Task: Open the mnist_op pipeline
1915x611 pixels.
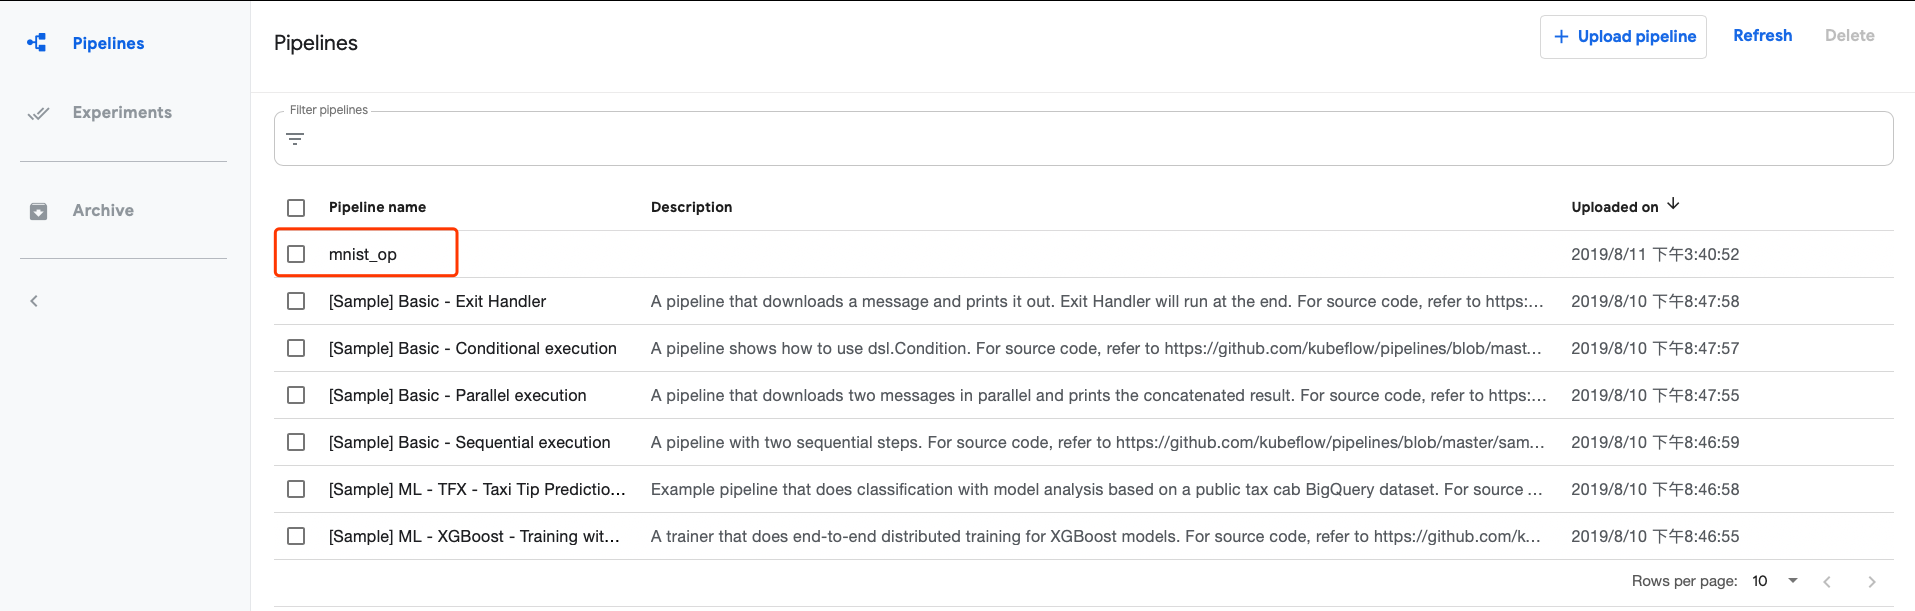Action: coord(363,254)
